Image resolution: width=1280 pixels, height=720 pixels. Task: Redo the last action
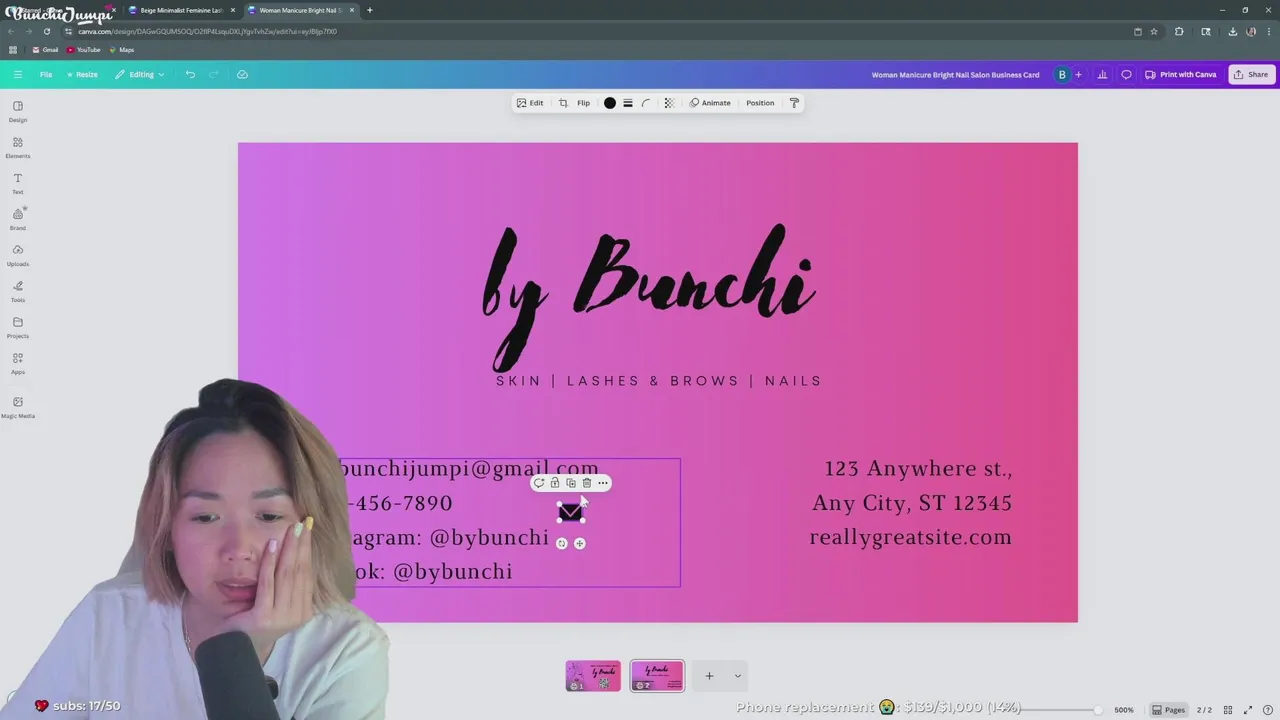point(213,74)
